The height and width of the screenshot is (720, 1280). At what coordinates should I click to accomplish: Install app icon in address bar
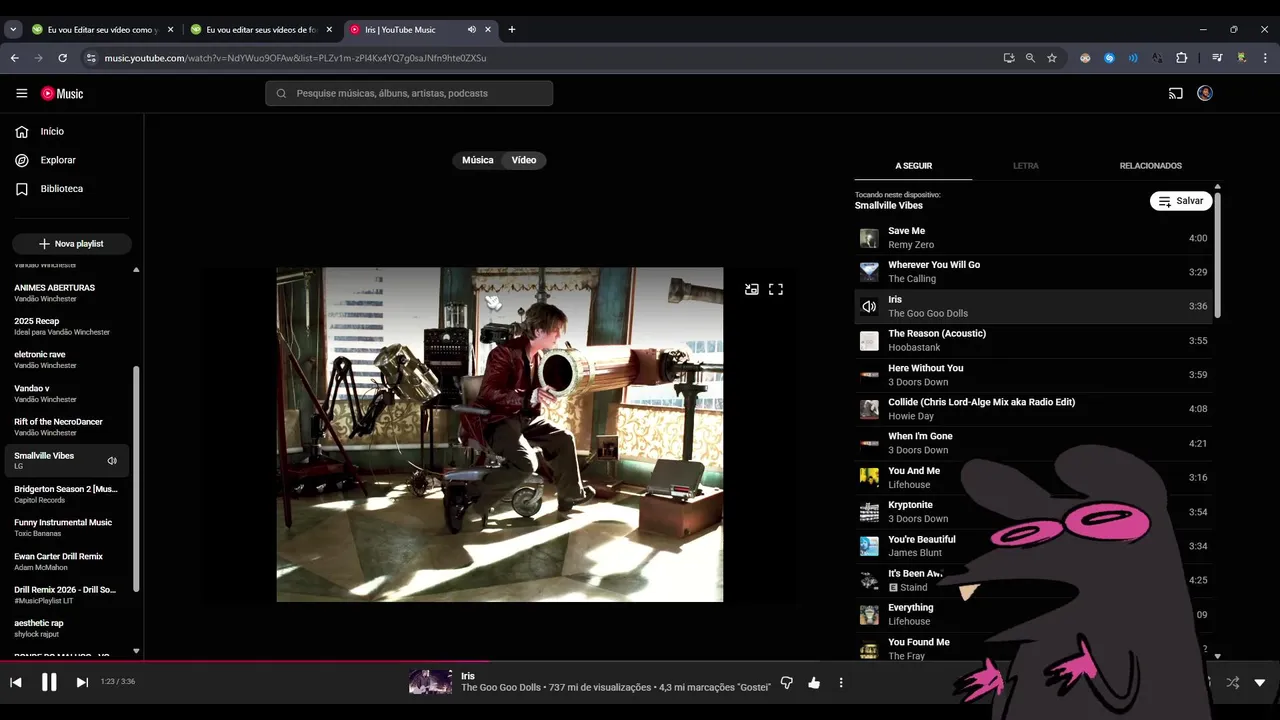pyautogui.click(x=1009, y=58)
